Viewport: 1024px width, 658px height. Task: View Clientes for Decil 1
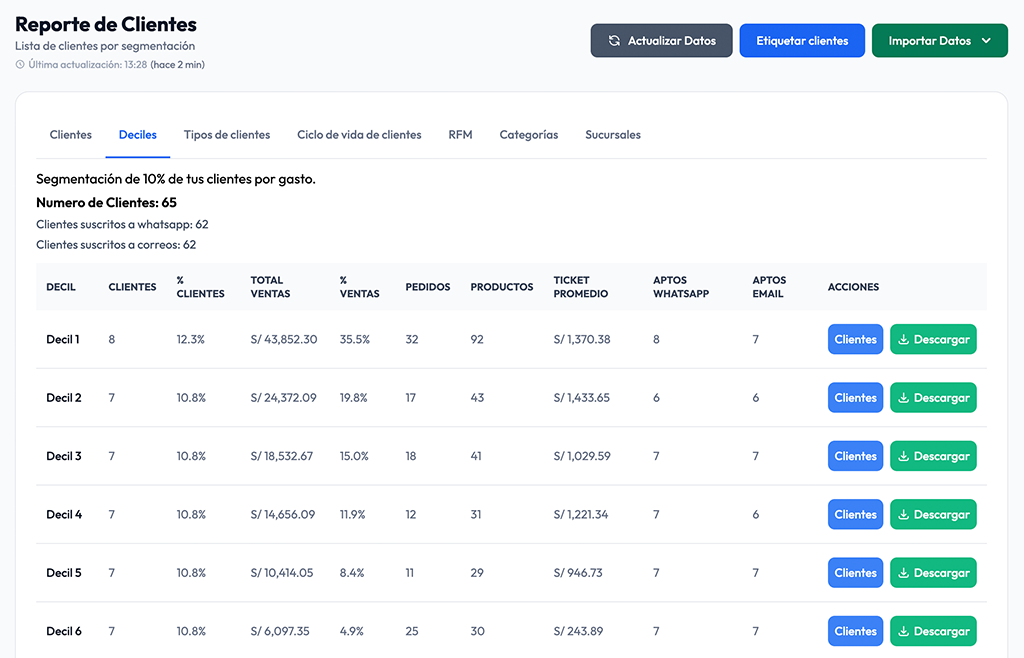tap(855, 340)
